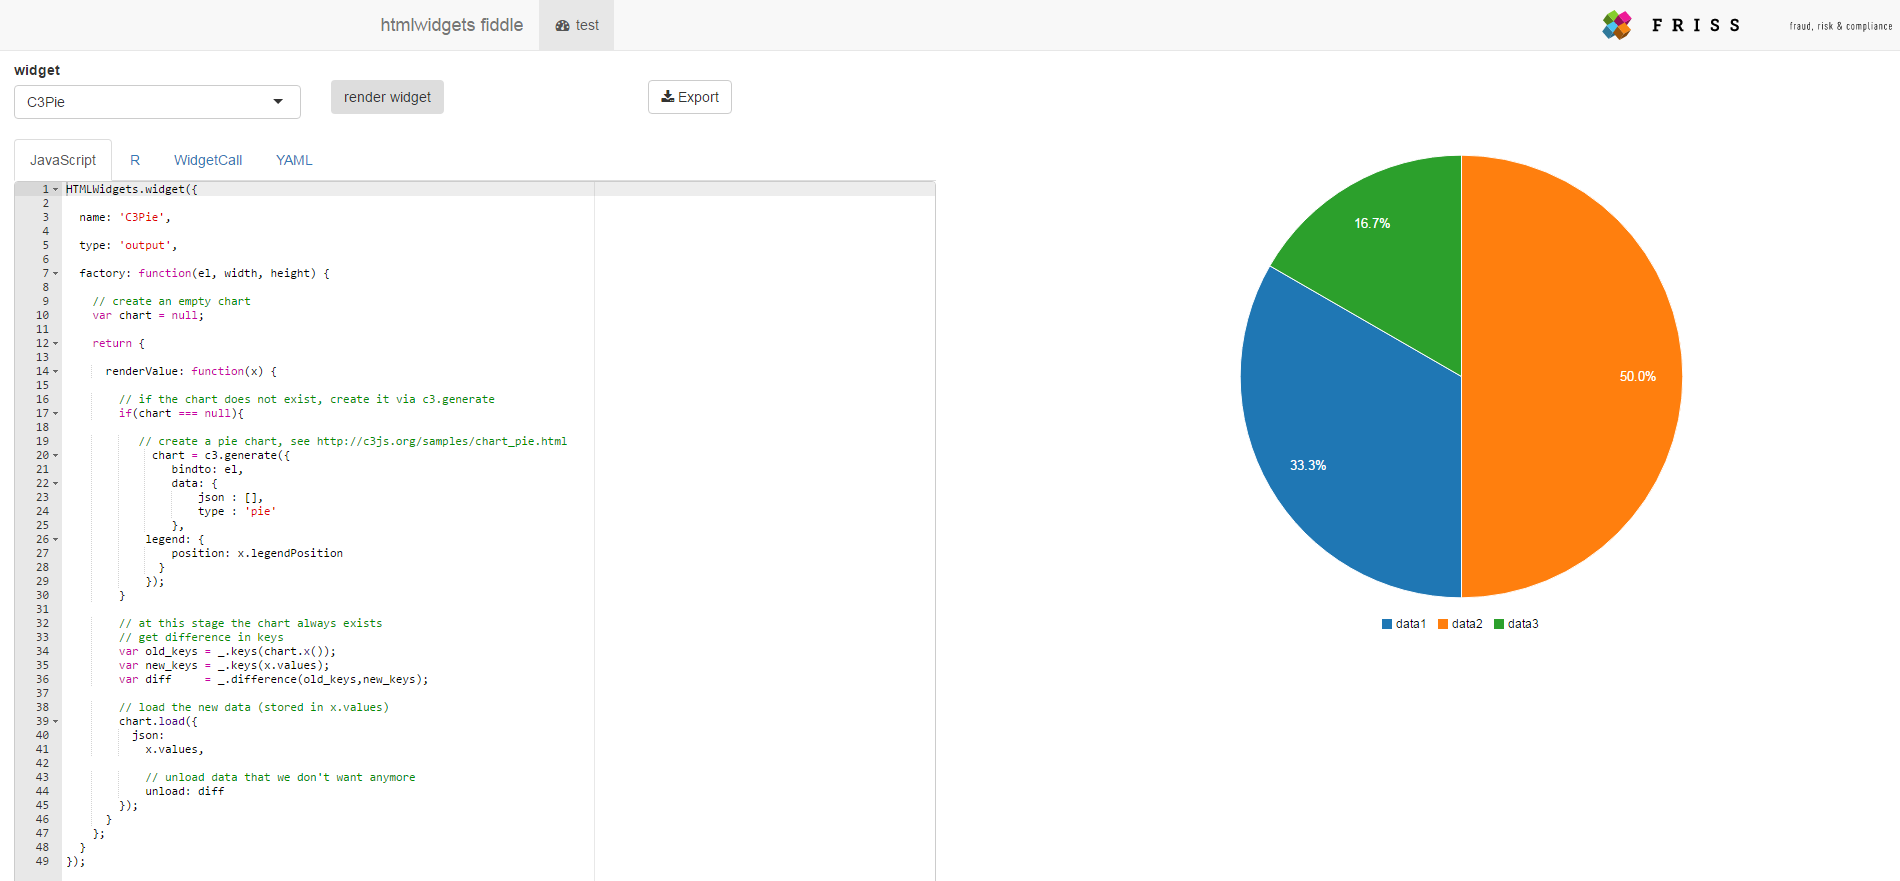Click the htmlwidgets fiddle title link
The width and height of the screenshot is (1900, 881).
451,25
